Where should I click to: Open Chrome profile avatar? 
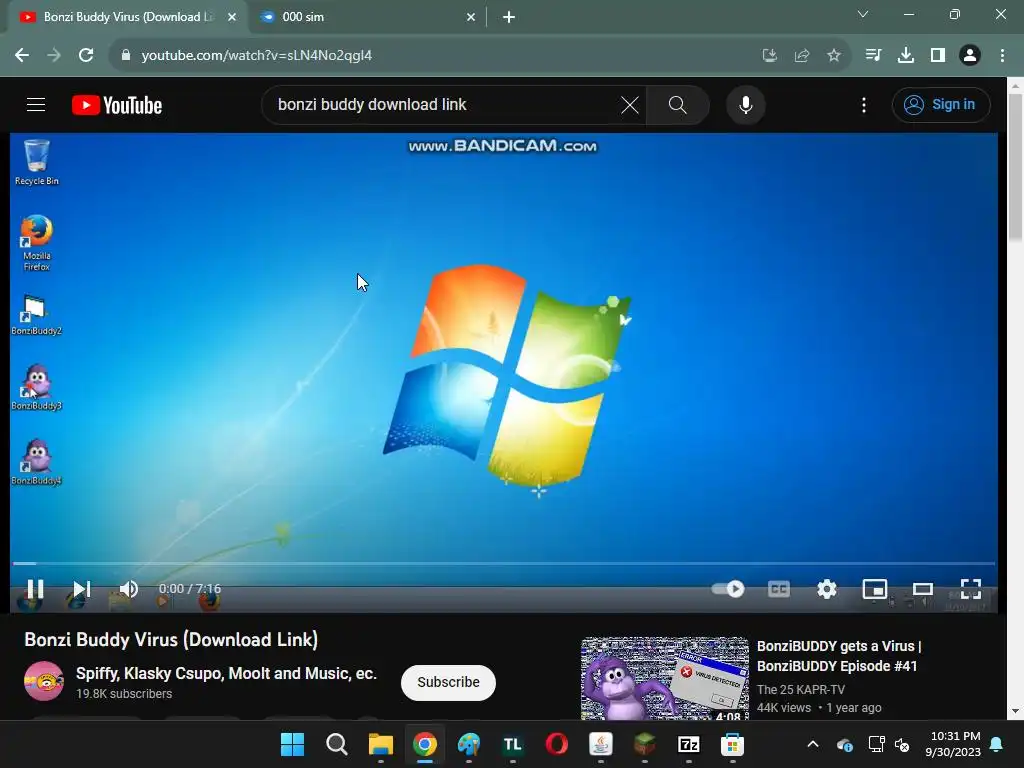coord(970,55)
